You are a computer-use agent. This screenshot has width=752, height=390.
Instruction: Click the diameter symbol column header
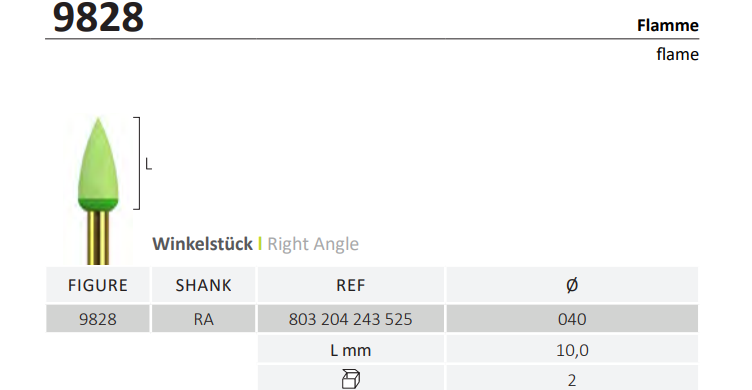pyautogui.click(x=572, y=285)
